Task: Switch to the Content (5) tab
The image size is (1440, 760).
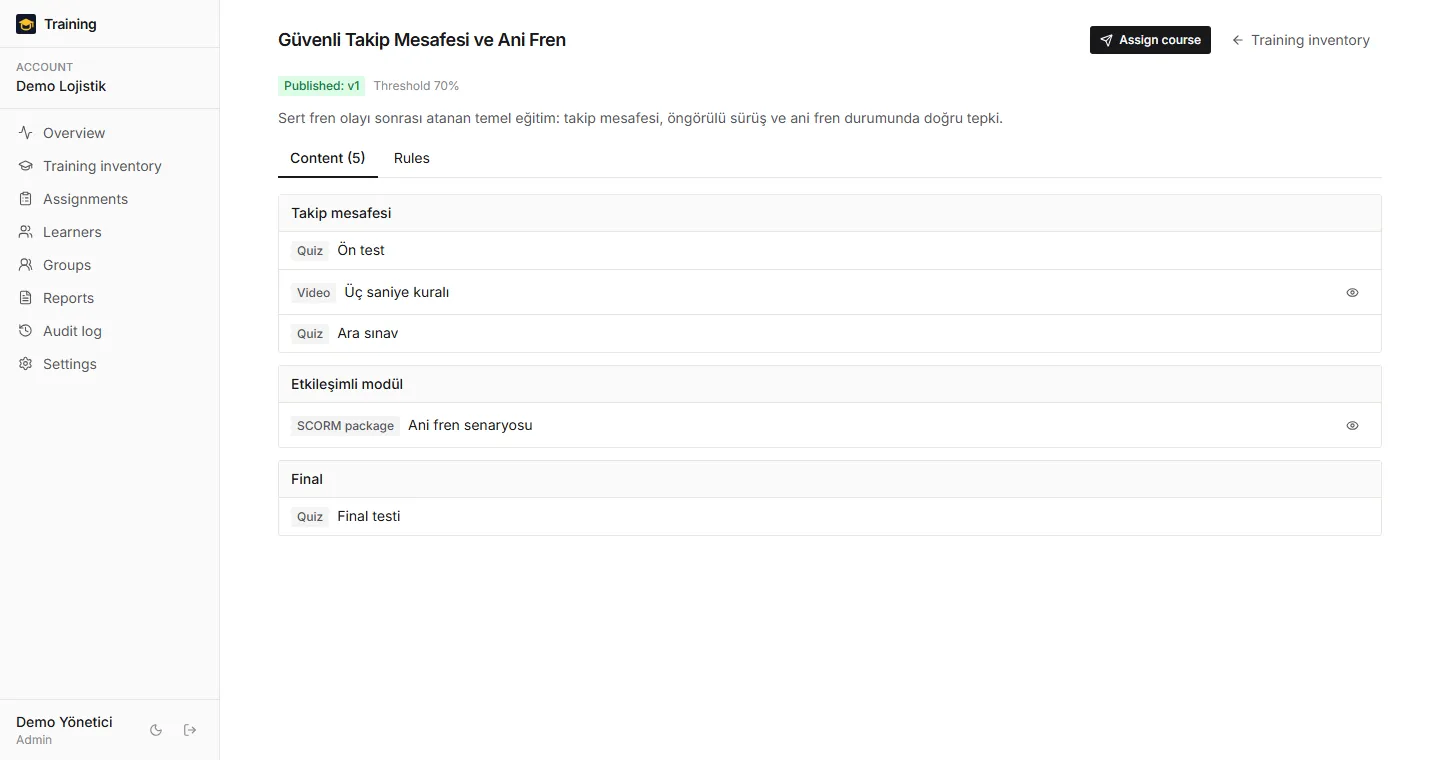Action: point(328,159)
